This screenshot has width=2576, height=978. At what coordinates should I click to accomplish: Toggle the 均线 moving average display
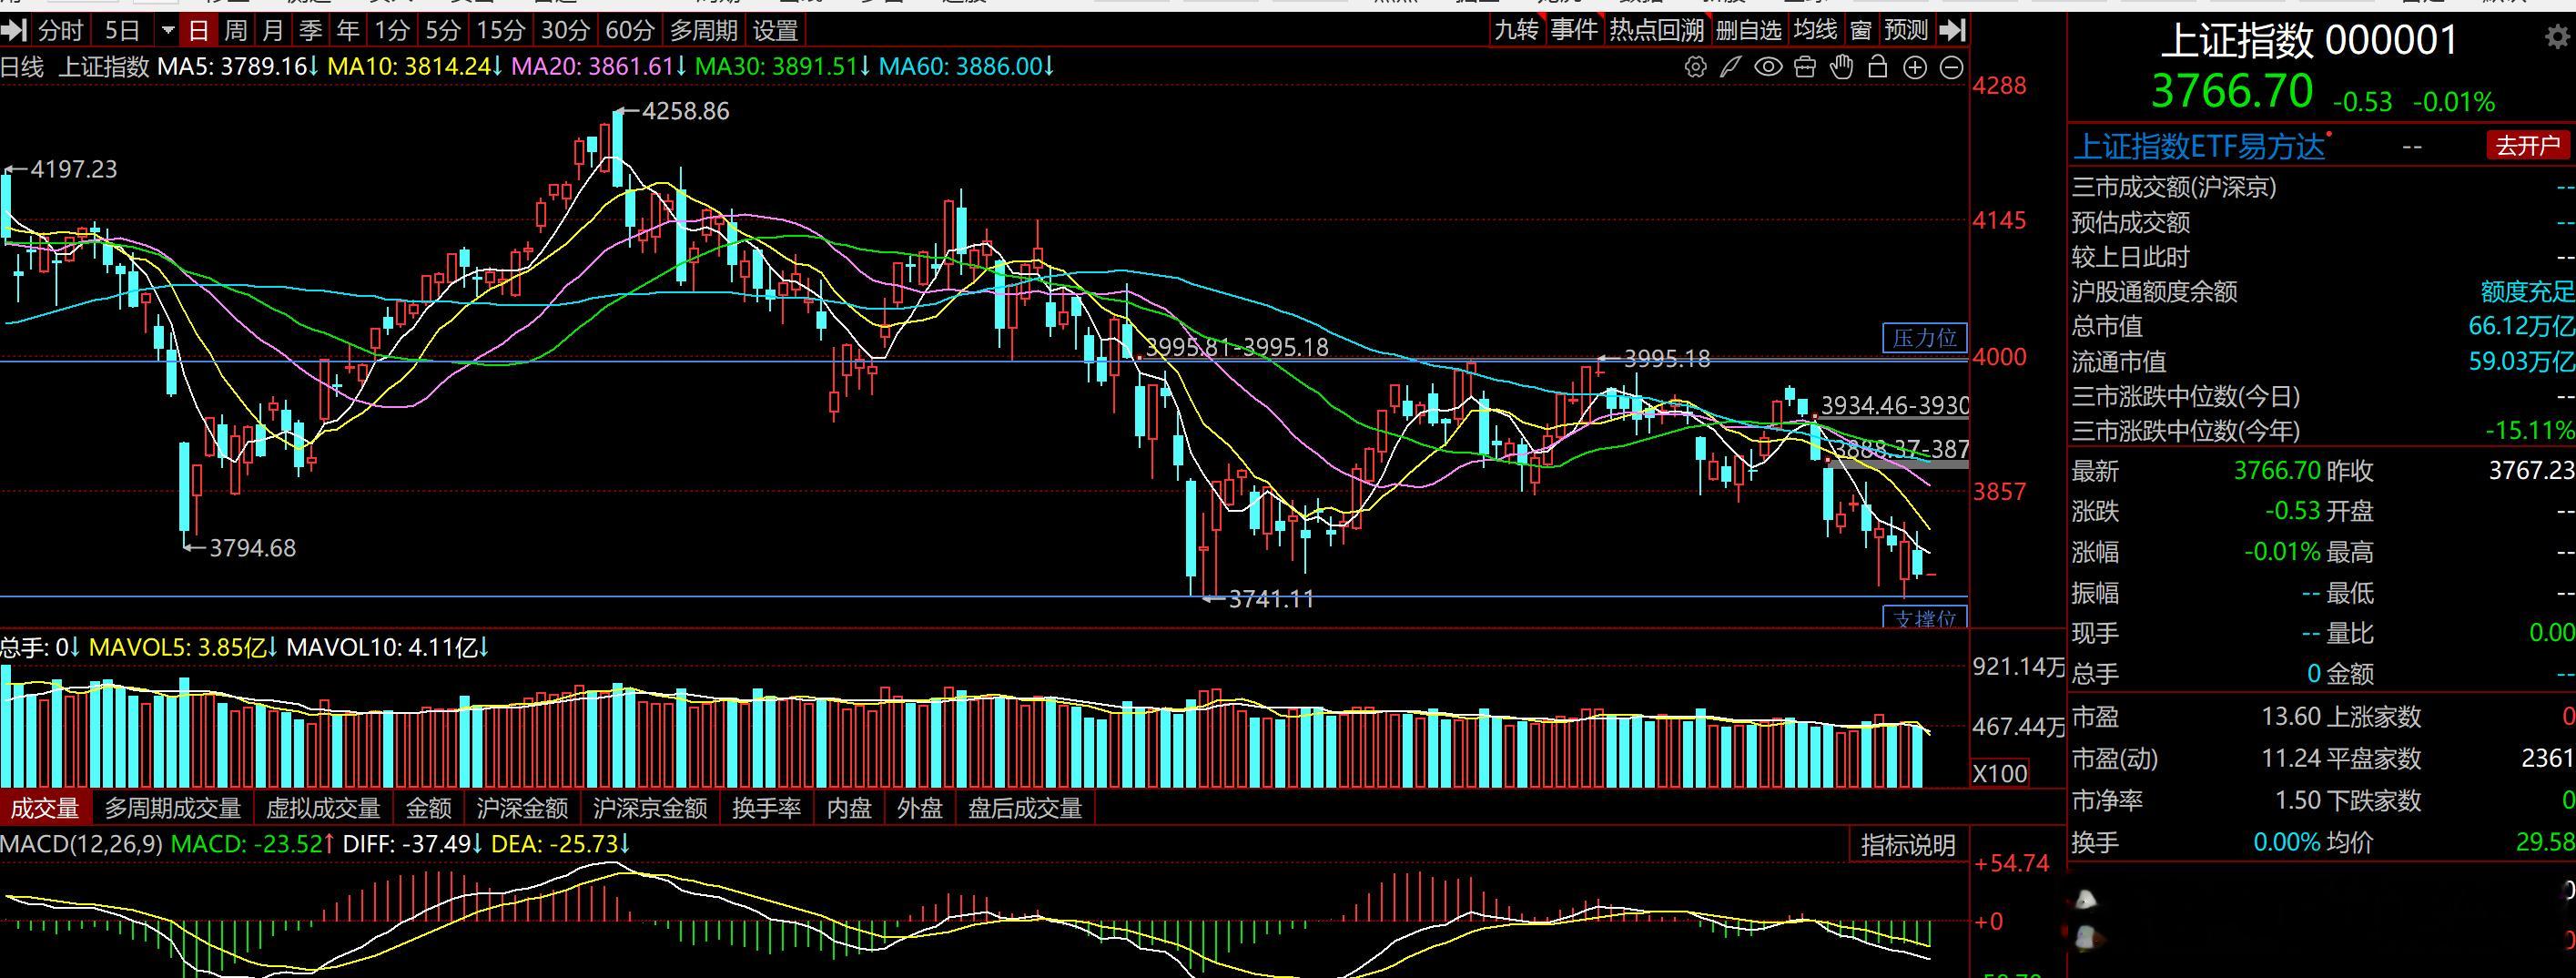pyautogui.click(x=1814, y=30)
